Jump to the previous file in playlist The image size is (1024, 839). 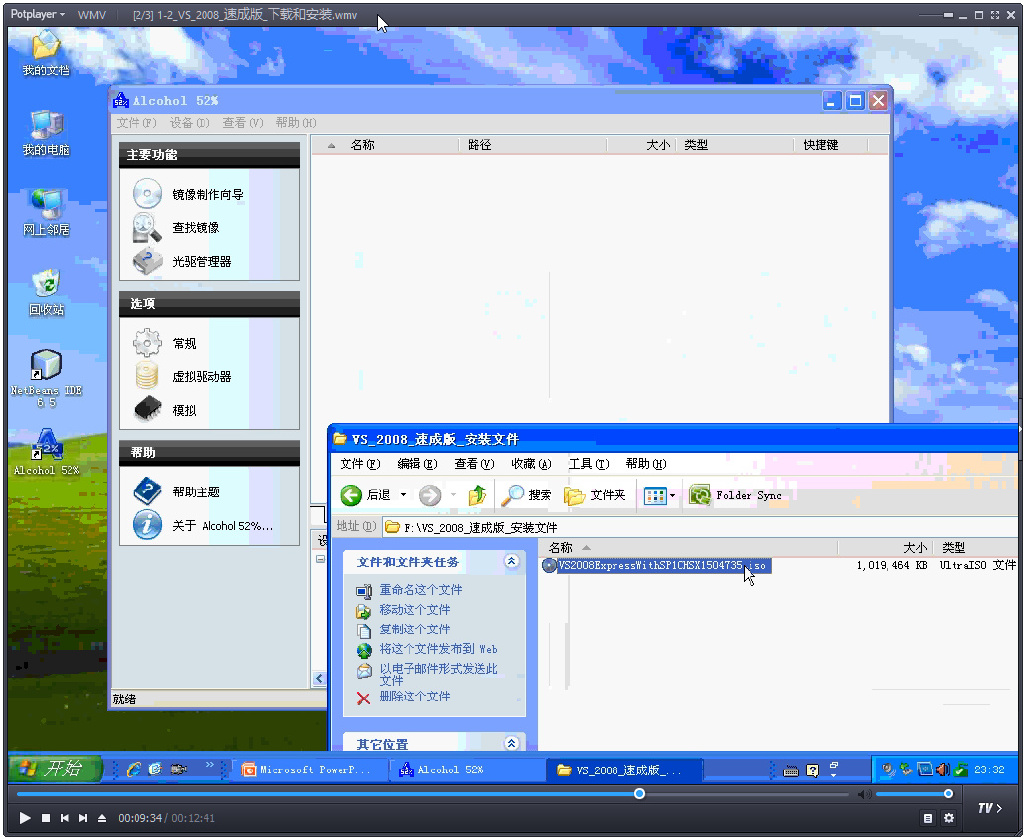coord(65,817)
